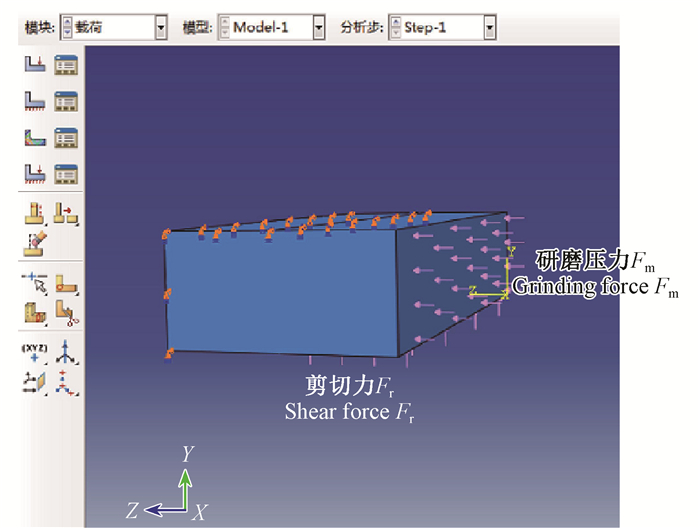Select the Create Load tool
This screenshot has height=528, width=700.
[35, 66]
